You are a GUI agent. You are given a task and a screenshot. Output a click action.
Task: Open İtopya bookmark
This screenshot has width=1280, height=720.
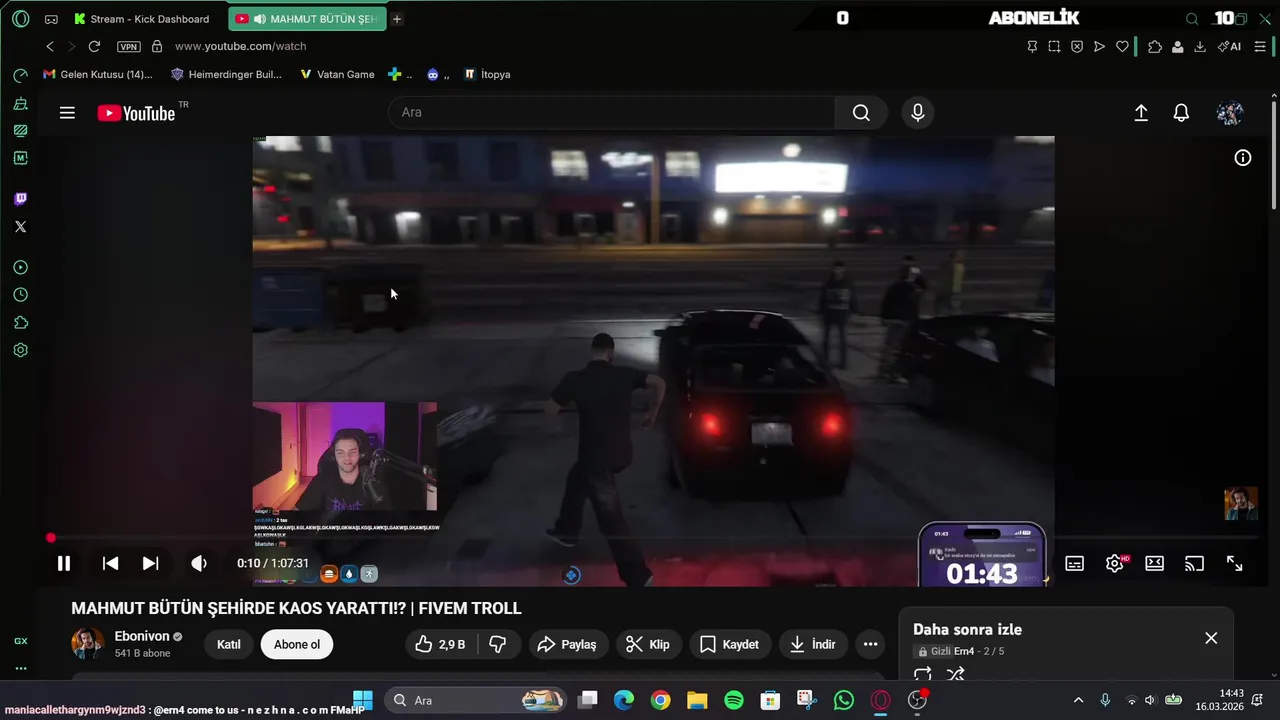coord(487,74)
